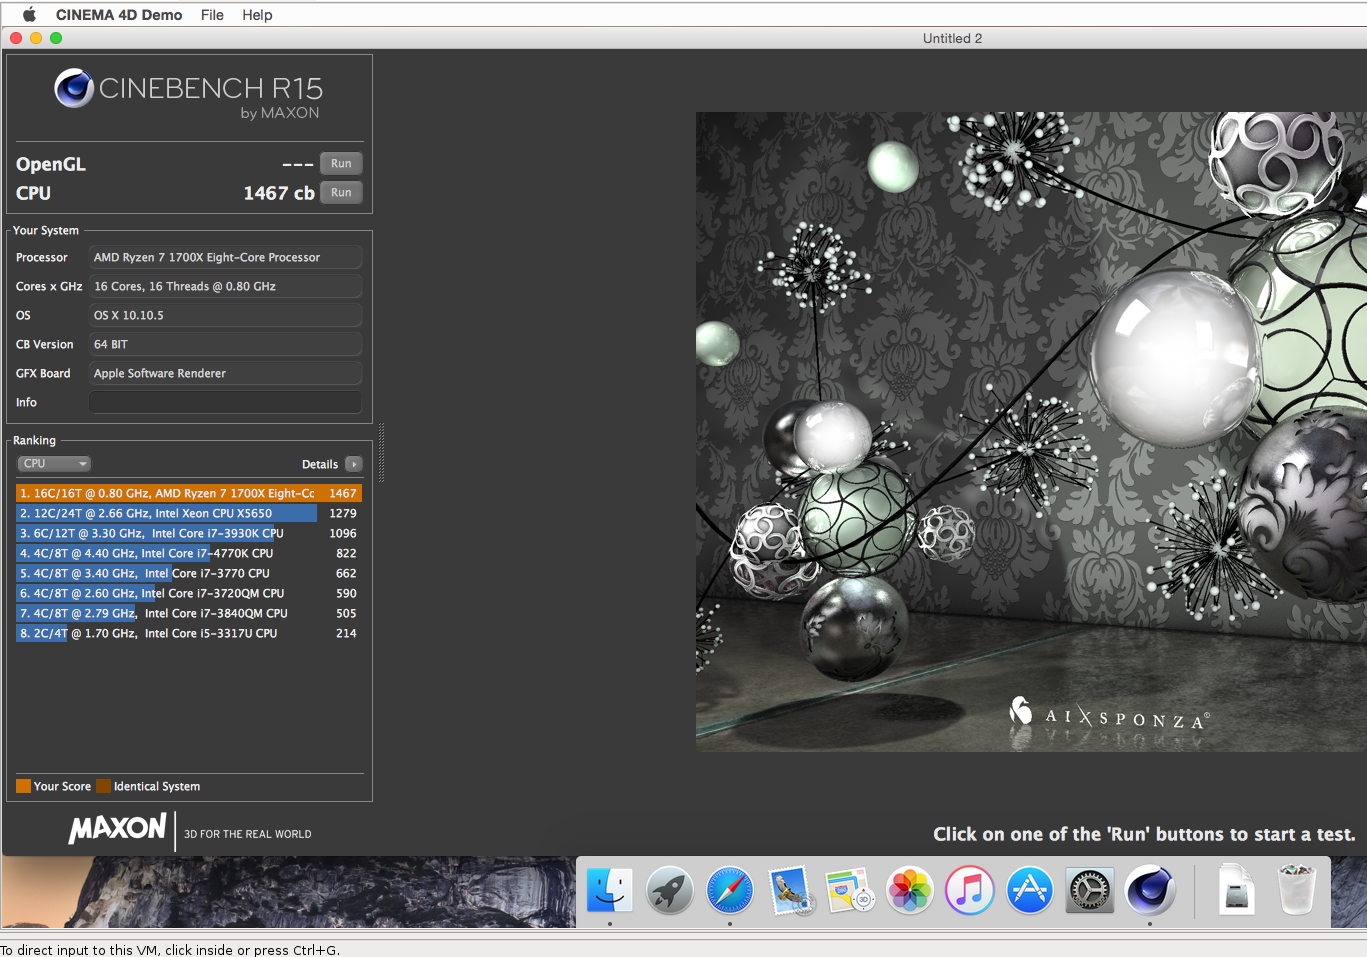The height and width of the screenshot is (957, 1367).
Task: Click the OpenGL score placeholder dashes
Action: (x=298, y=164)
